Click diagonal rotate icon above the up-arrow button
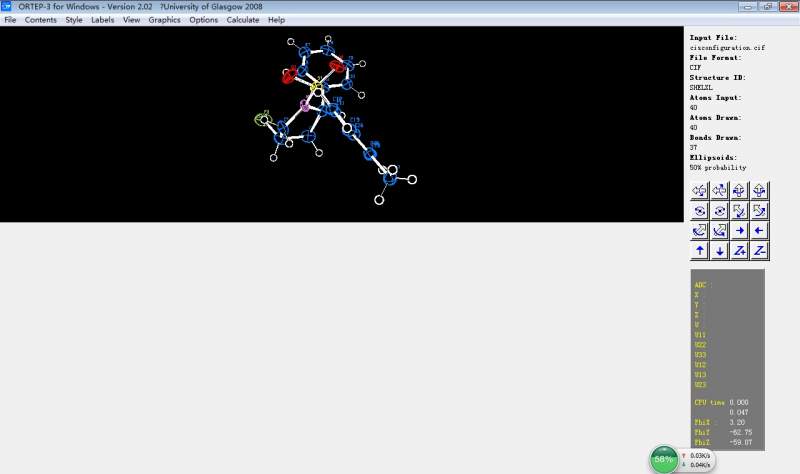Image resolution: width=800 pixels, height=474 pixels. point(699,231)
